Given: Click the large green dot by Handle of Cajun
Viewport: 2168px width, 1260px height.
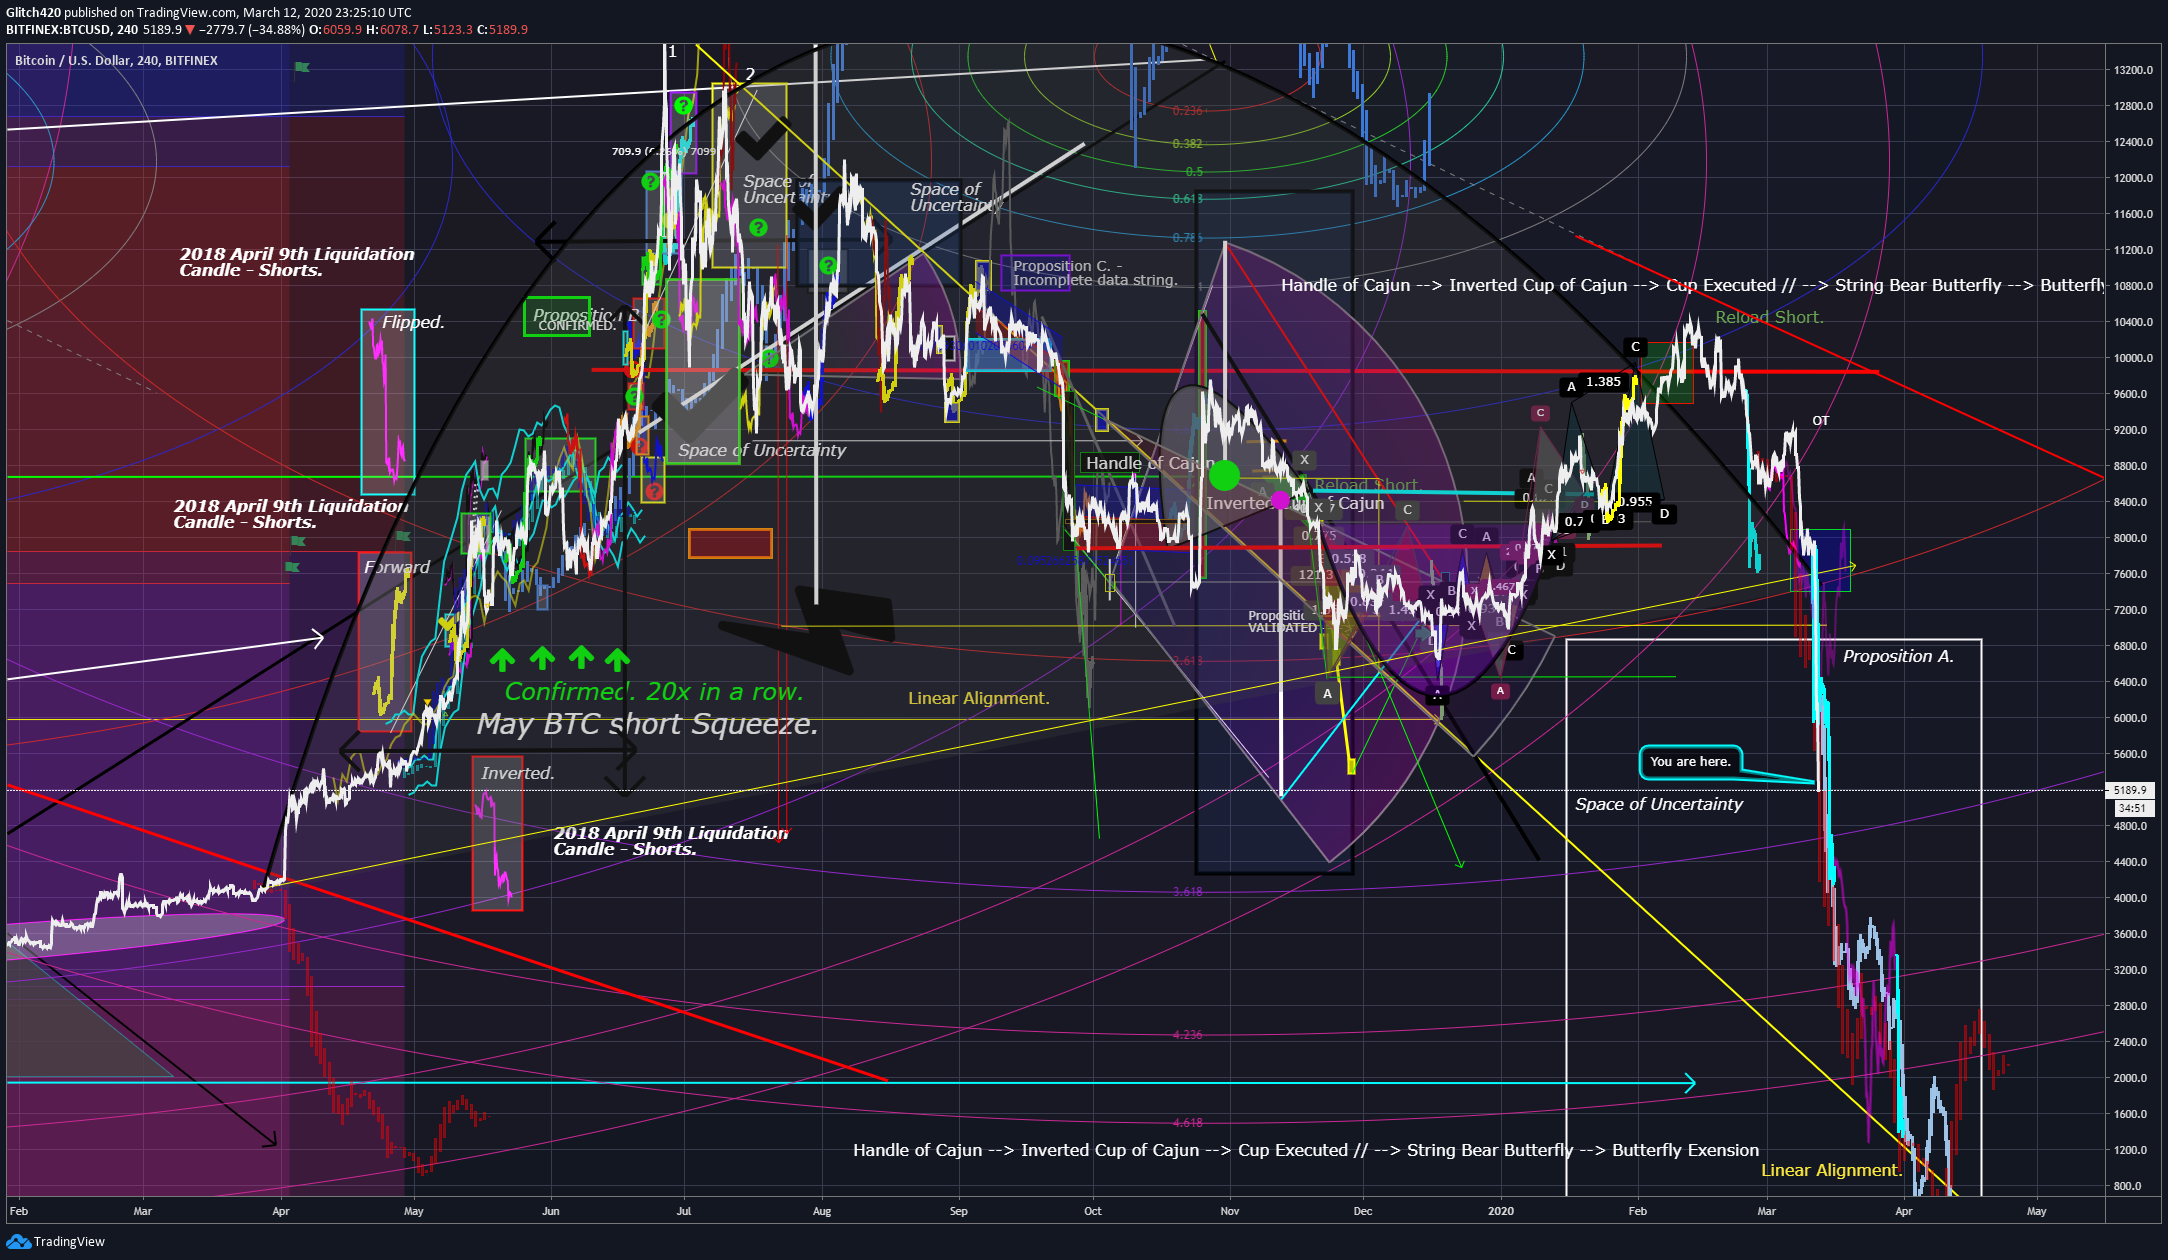Looking at the screenshot, I should 1224,476.
